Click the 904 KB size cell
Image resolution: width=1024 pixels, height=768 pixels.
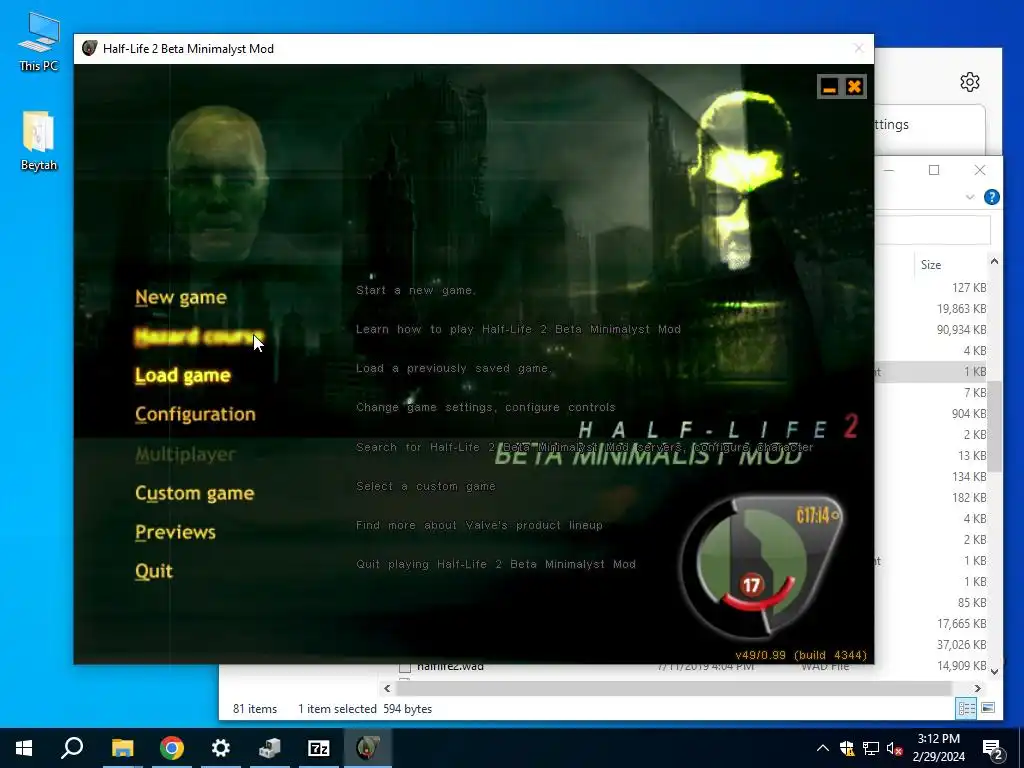(968, 414)
